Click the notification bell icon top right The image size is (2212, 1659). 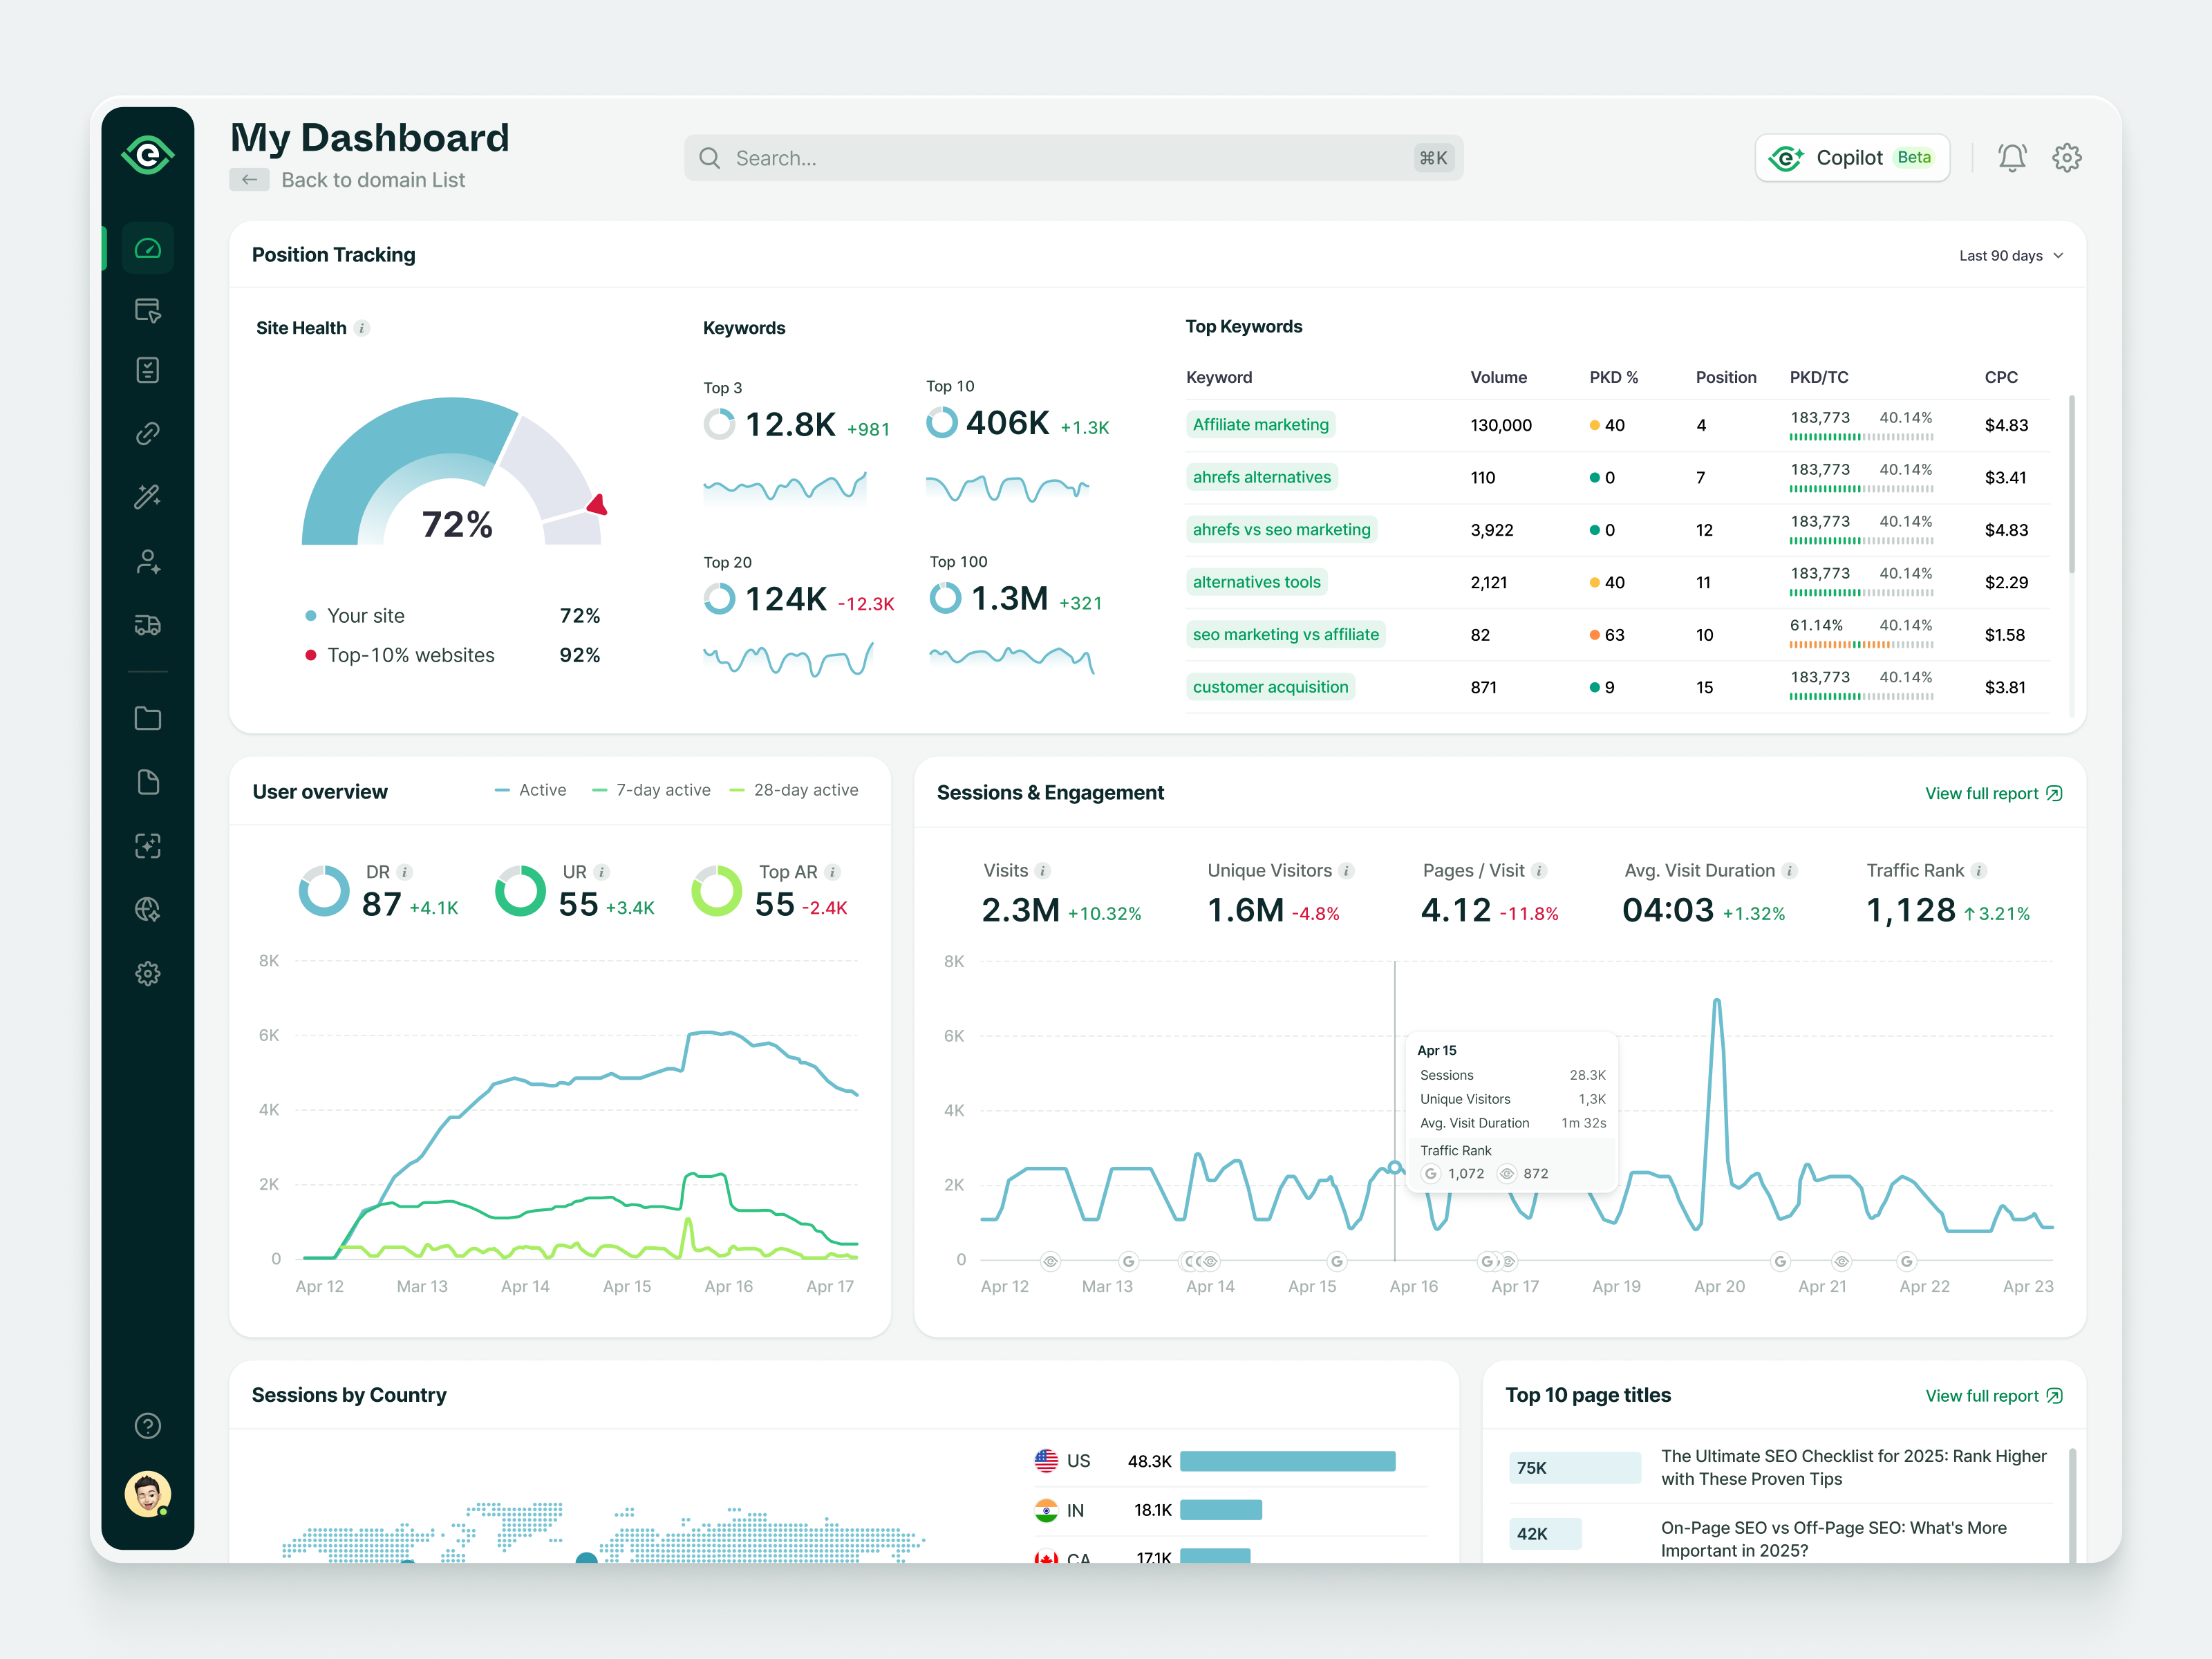click(x=2012, y=157)
